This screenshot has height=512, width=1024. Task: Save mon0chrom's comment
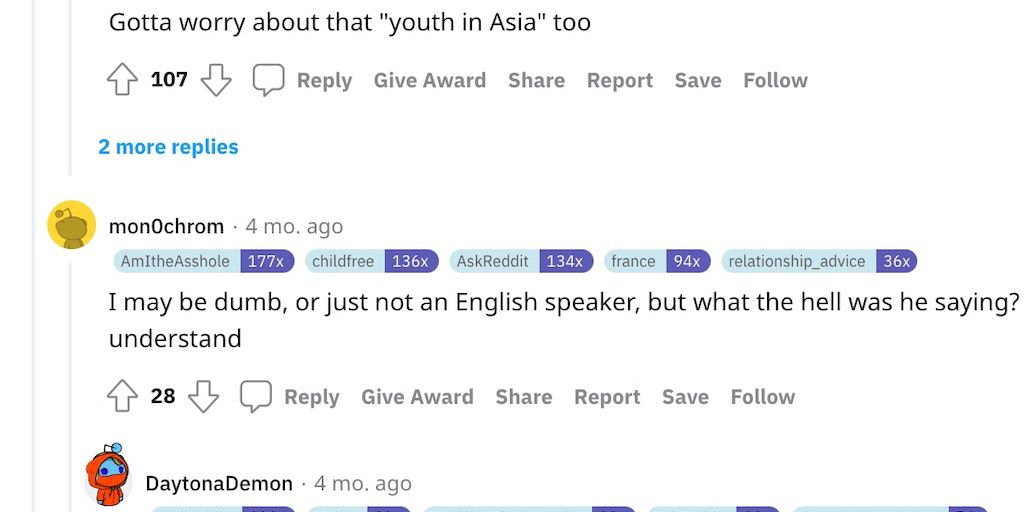click(x=685, y=396)
